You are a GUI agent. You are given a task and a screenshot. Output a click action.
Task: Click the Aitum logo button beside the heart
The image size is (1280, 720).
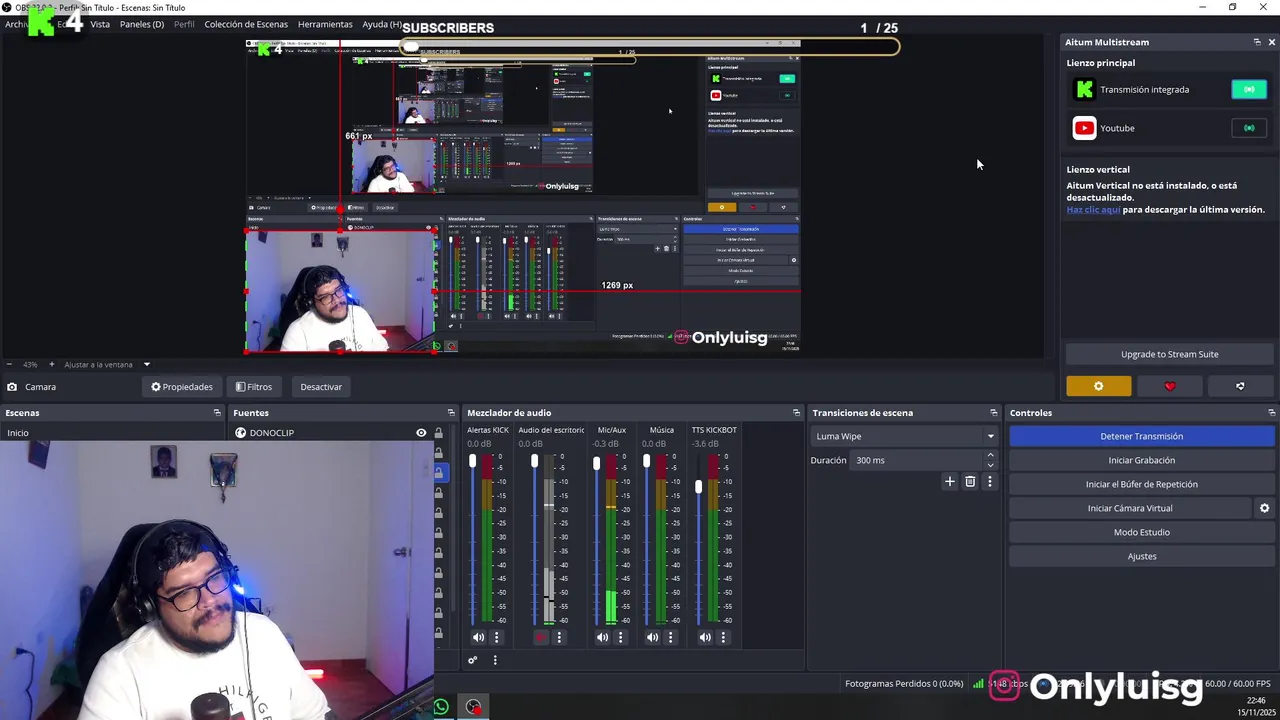click(x=1240, y=386)
